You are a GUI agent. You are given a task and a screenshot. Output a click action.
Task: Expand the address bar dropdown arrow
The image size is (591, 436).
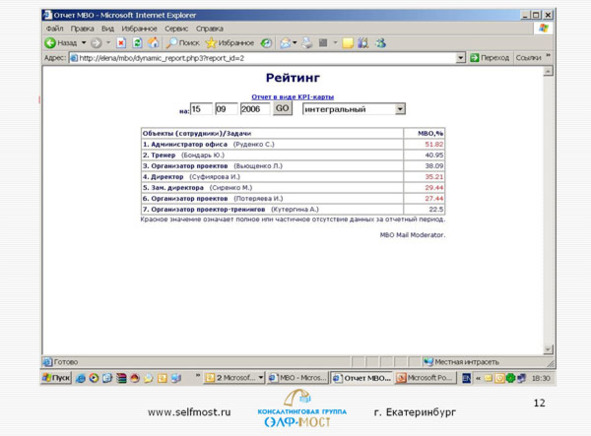coord(460,58)
